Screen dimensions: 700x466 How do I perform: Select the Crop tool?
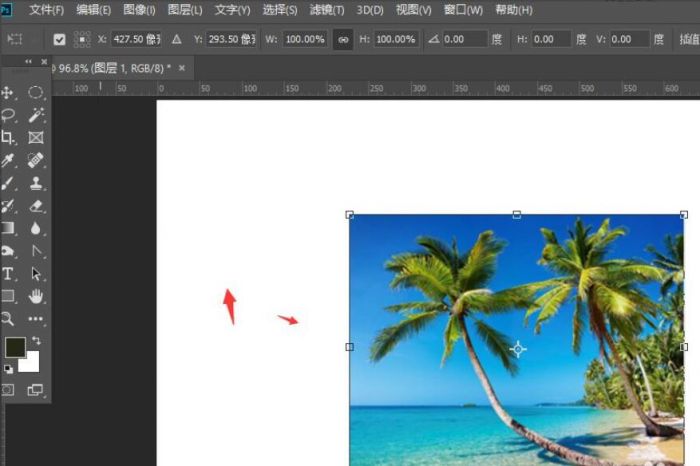8,138
